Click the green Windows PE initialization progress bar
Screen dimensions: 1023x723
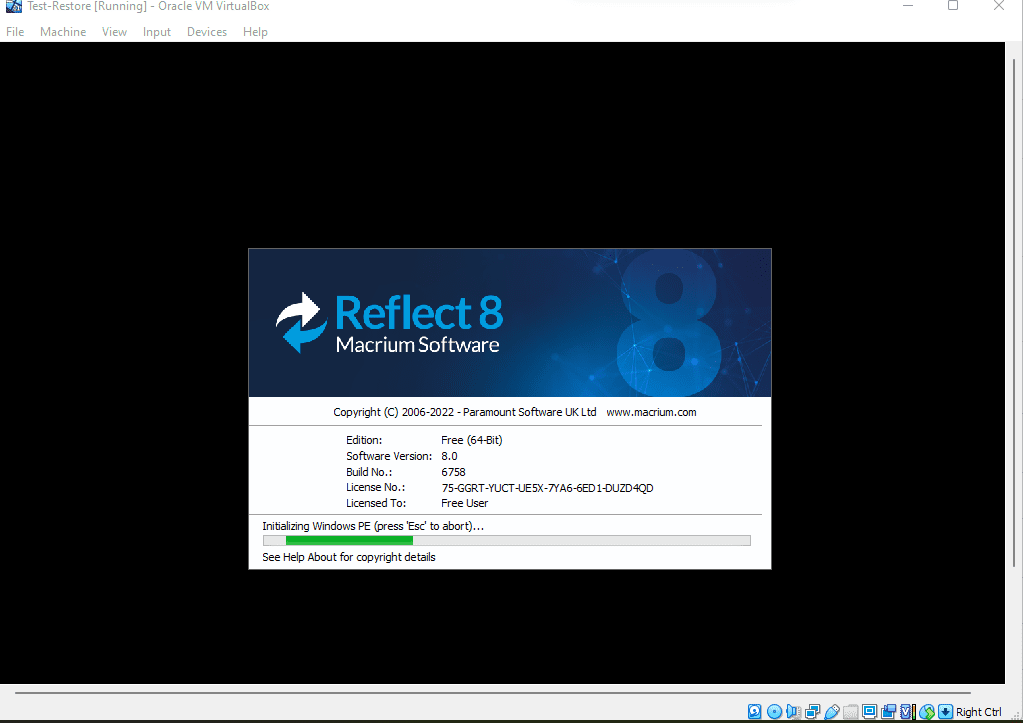(507, 540)
